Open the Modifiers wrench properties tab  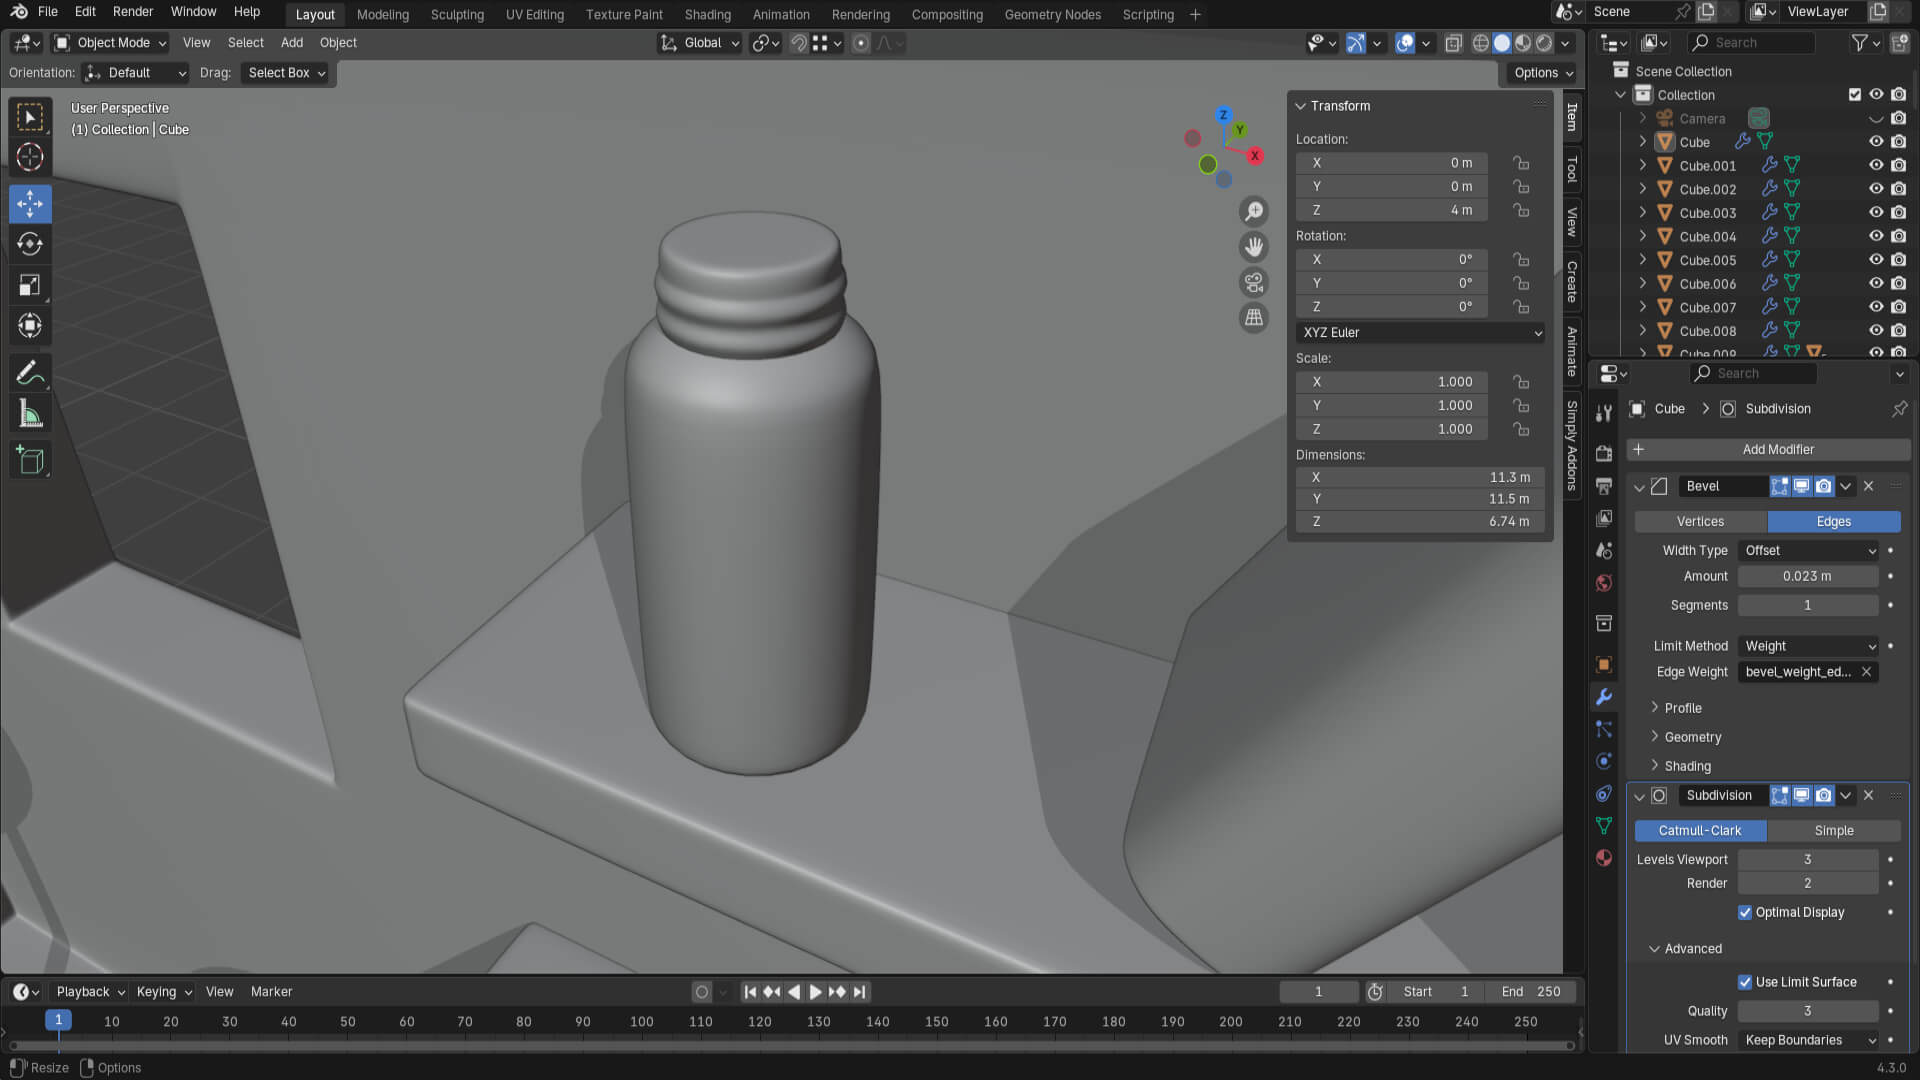1604,697
